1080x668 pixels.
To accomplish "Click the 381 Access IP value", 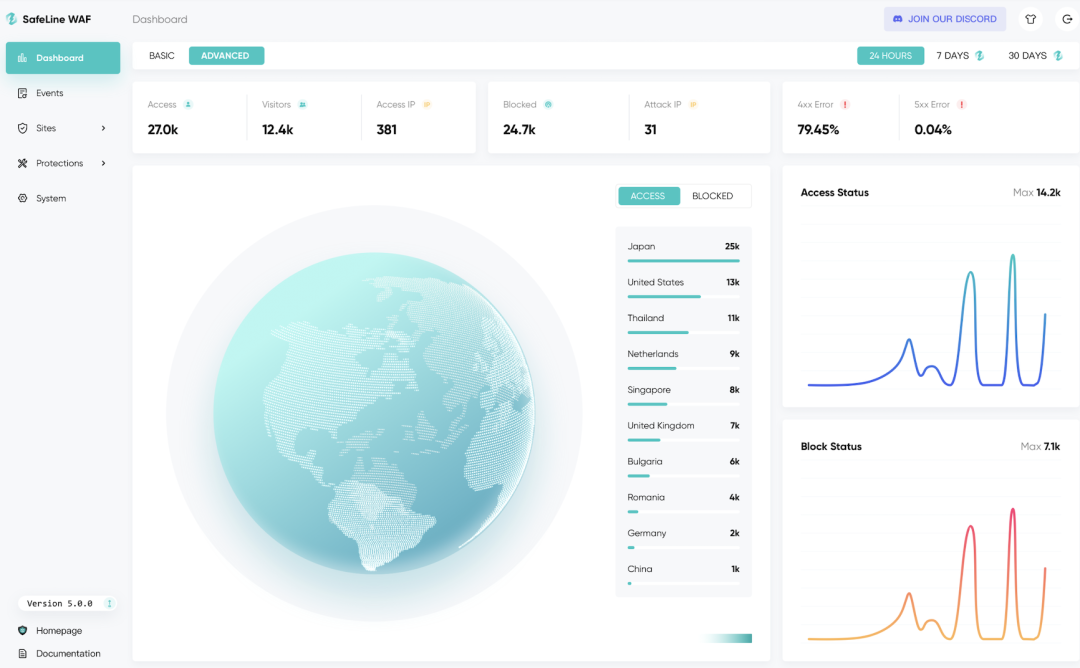I will (386, 129).
